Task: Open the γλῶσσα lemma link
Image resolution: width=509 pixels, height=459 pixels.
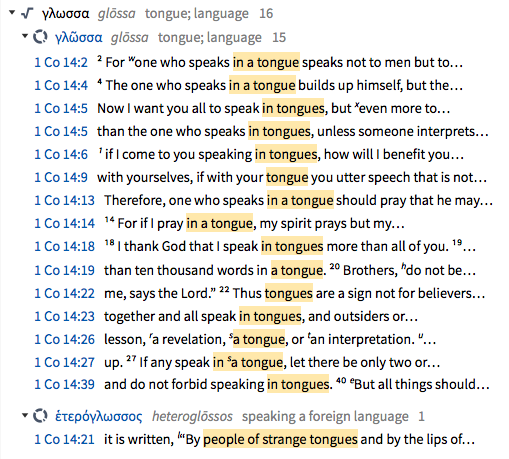Action: coord(78,37)
